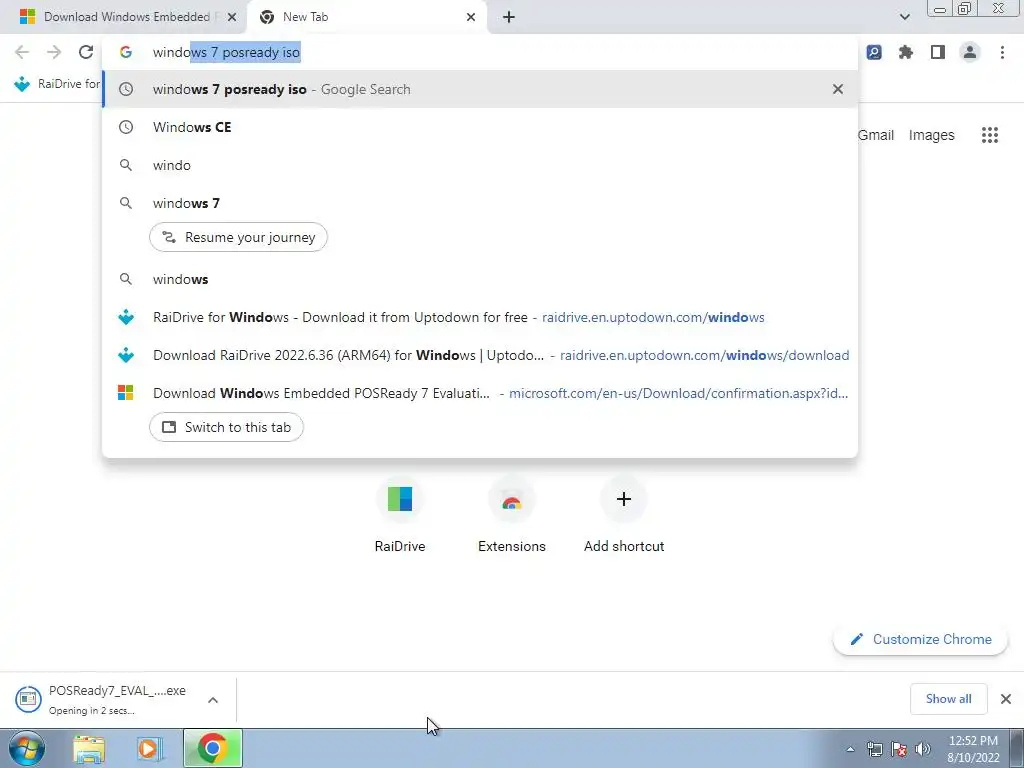
Task: Open the Action Center flag icon
Action: pyautogui.click(x=899, y=749)
